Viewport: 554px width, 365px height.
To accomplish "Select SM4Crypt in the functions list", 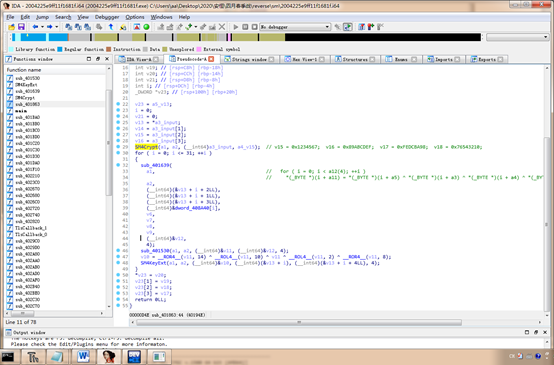I will click(25, 98).
